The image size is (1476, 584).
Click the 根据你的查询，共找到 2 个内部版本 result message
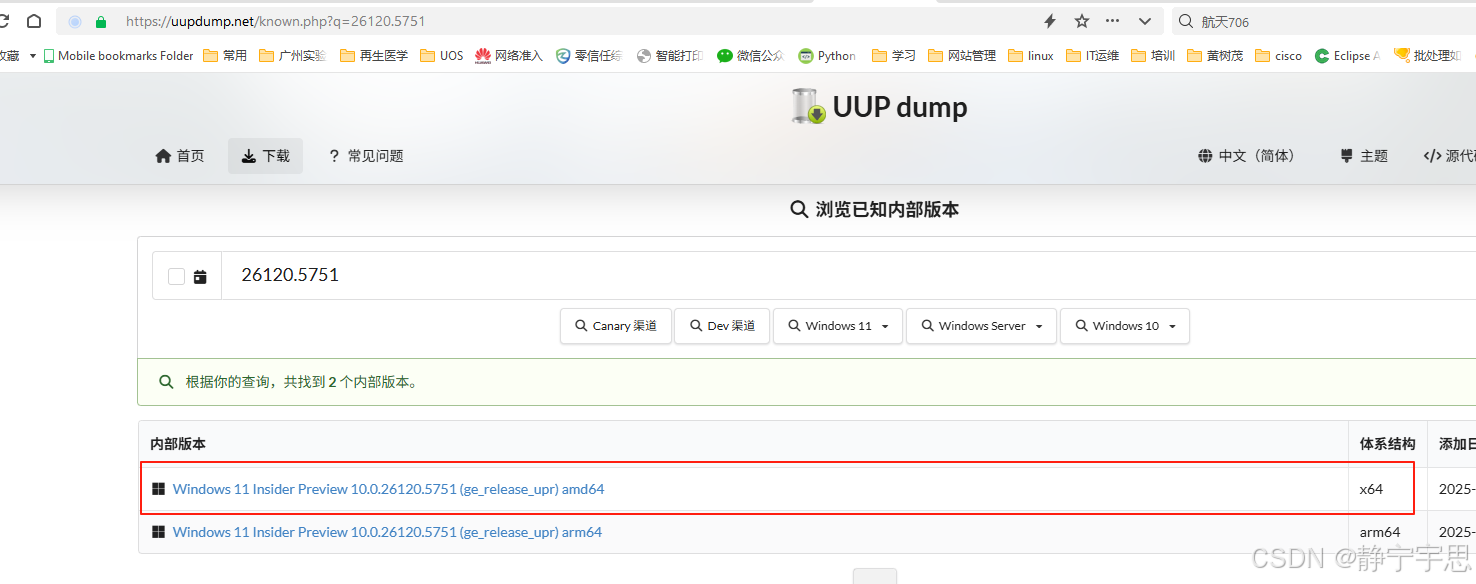[301, 382]
